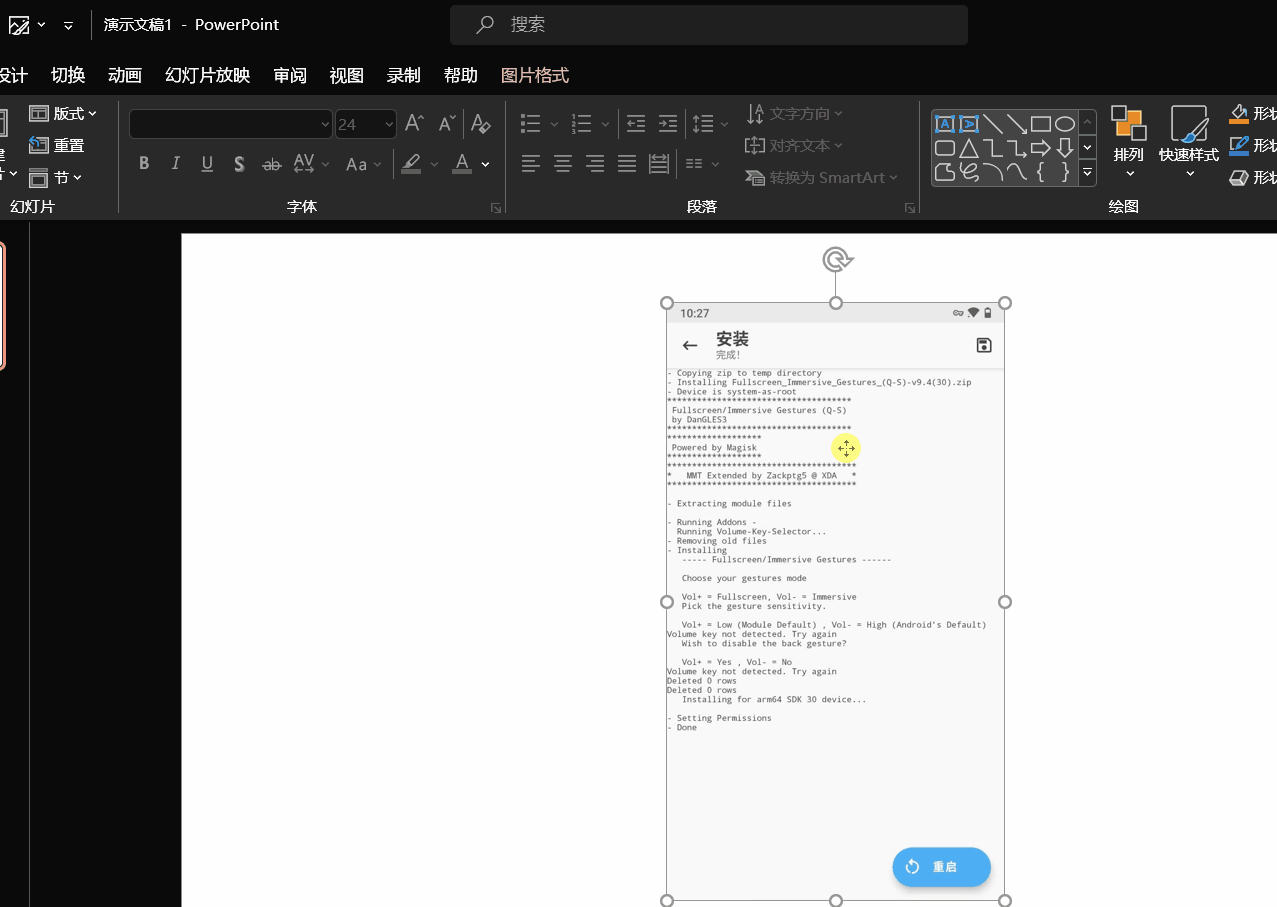Switch to the 动画 tab
Viewport: 1277px width, 907px height.
tap(125, 75)
